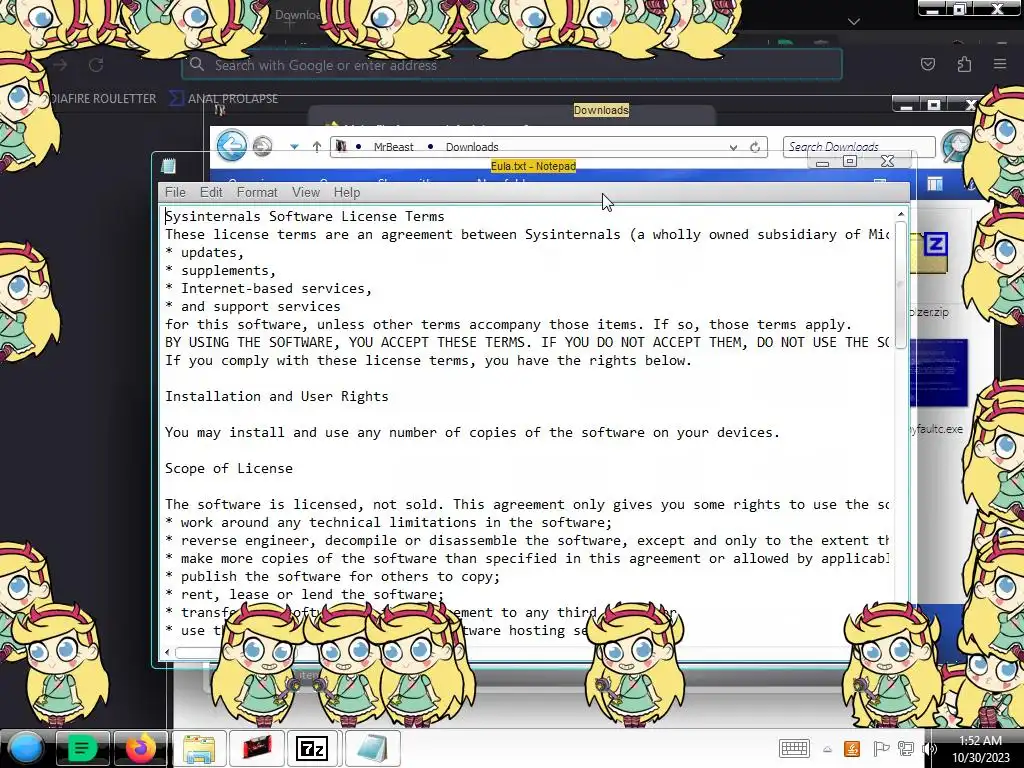Switch to Firefox from the taskbar
The height and width of the screenshot is (768, 1024).
point(140,748)
